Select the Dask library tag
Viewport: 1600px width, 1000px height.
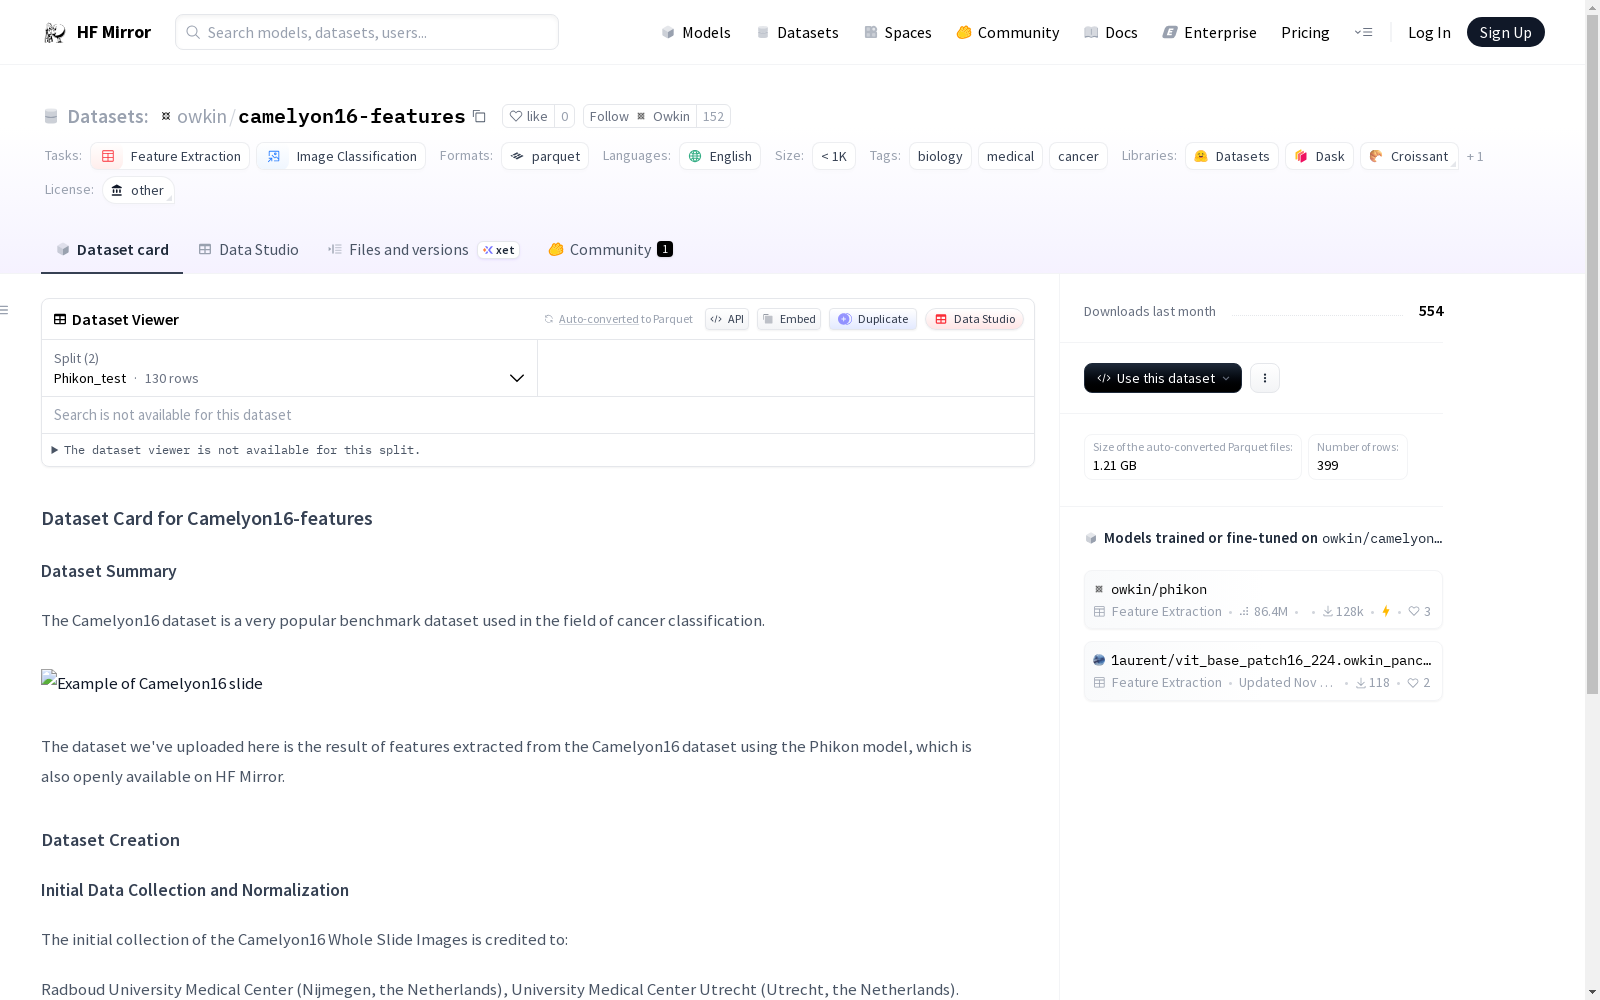click(1320, 156)
